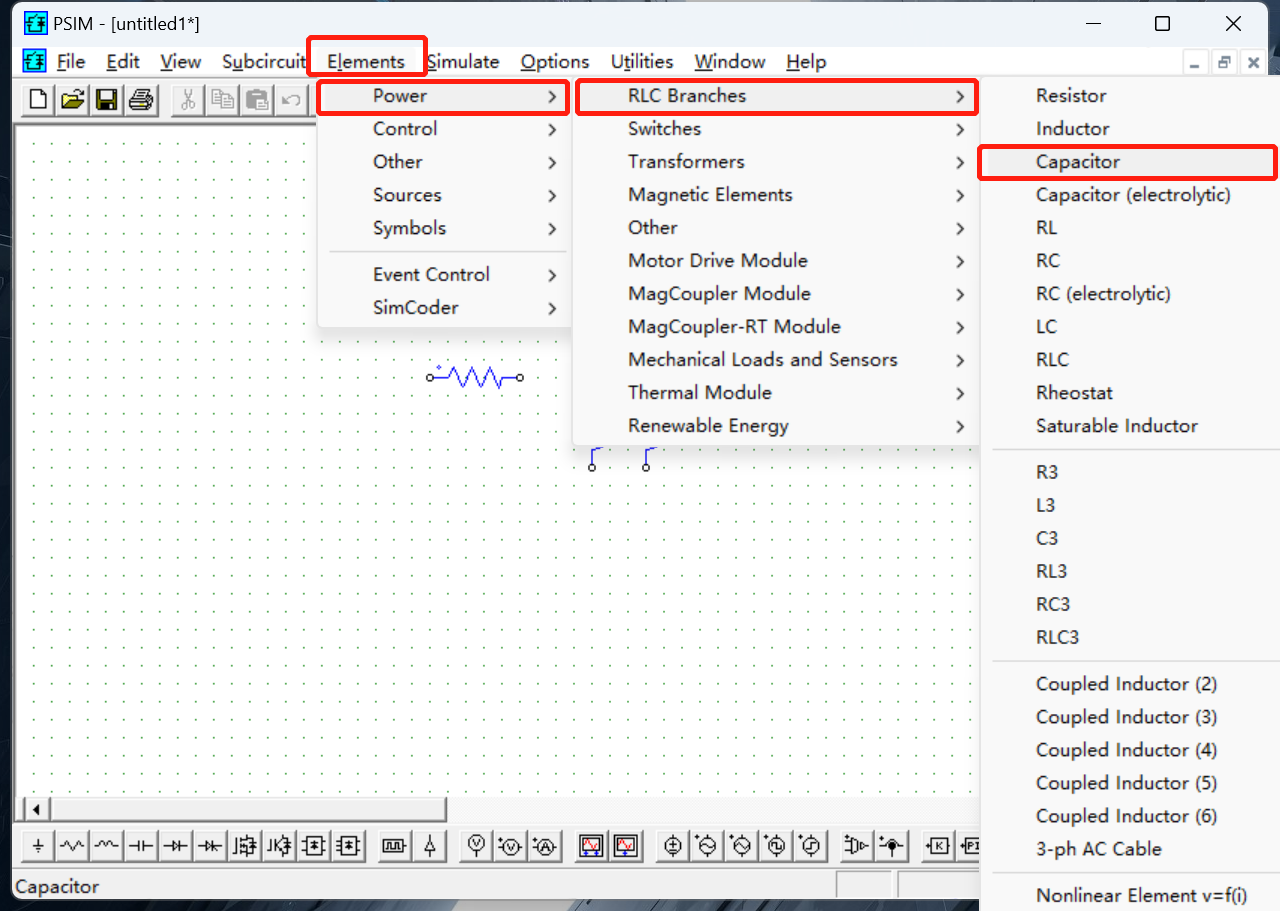Click the Open file folder icon
The height and width of the screenshot is (911, 1280).
(72, 99)
